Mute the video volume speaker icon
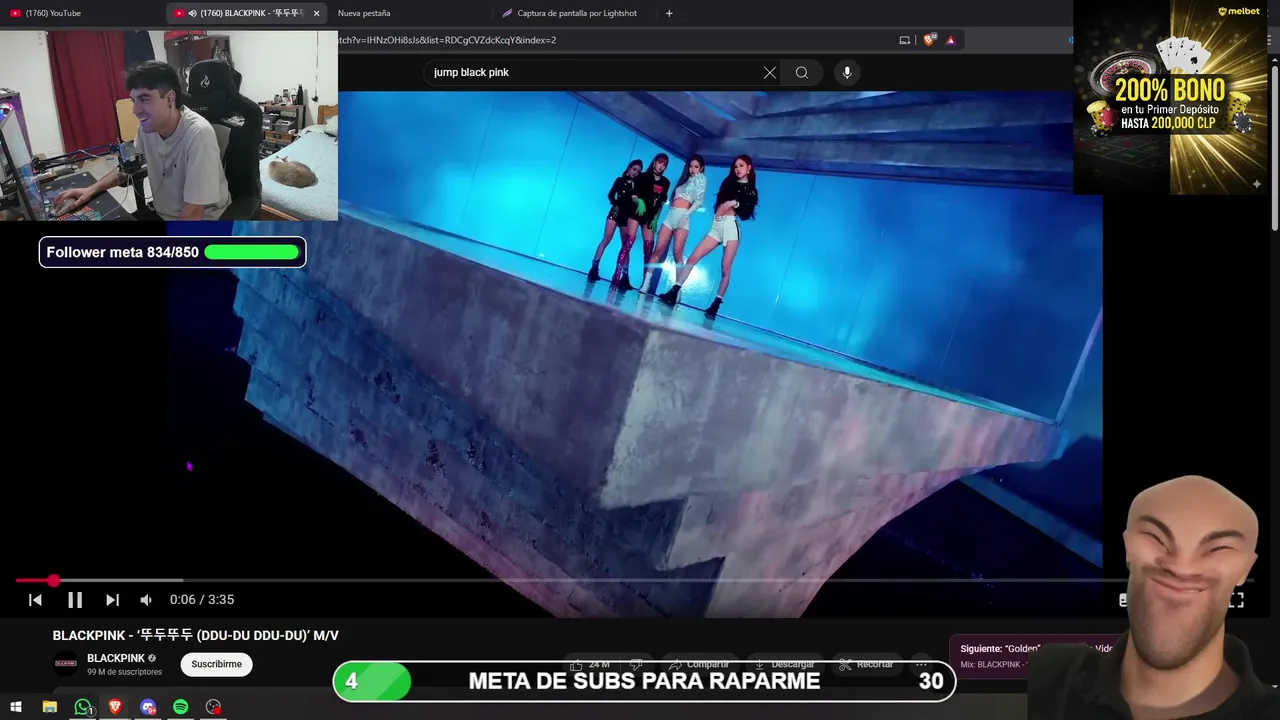 (x=146, y=600)
